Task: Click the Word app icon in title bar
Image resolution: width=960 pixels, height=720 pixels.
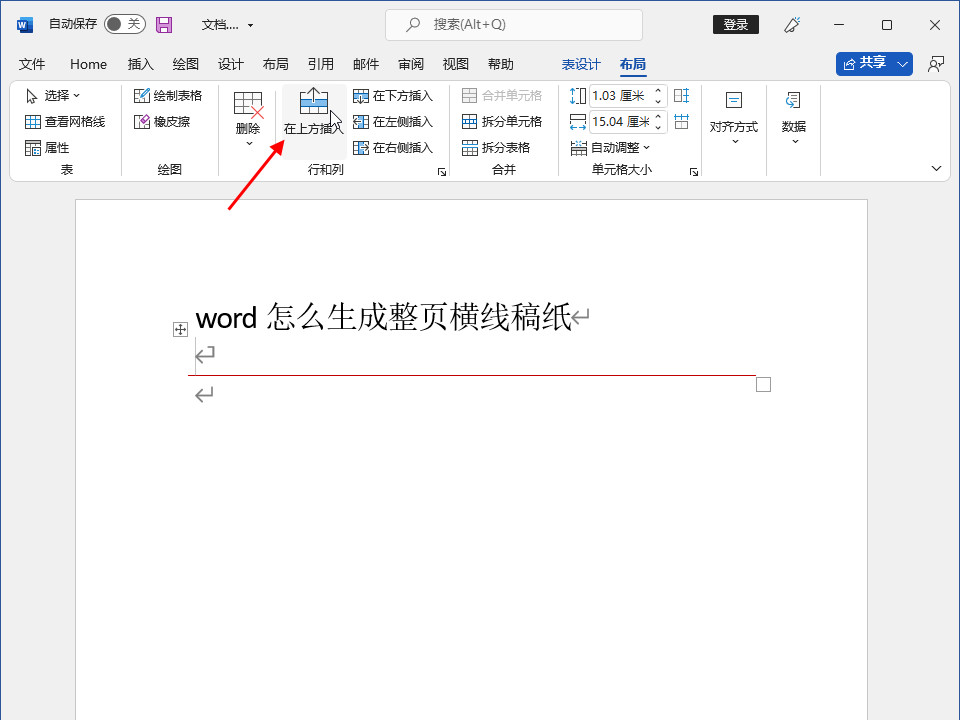Action: pos(24,24)
